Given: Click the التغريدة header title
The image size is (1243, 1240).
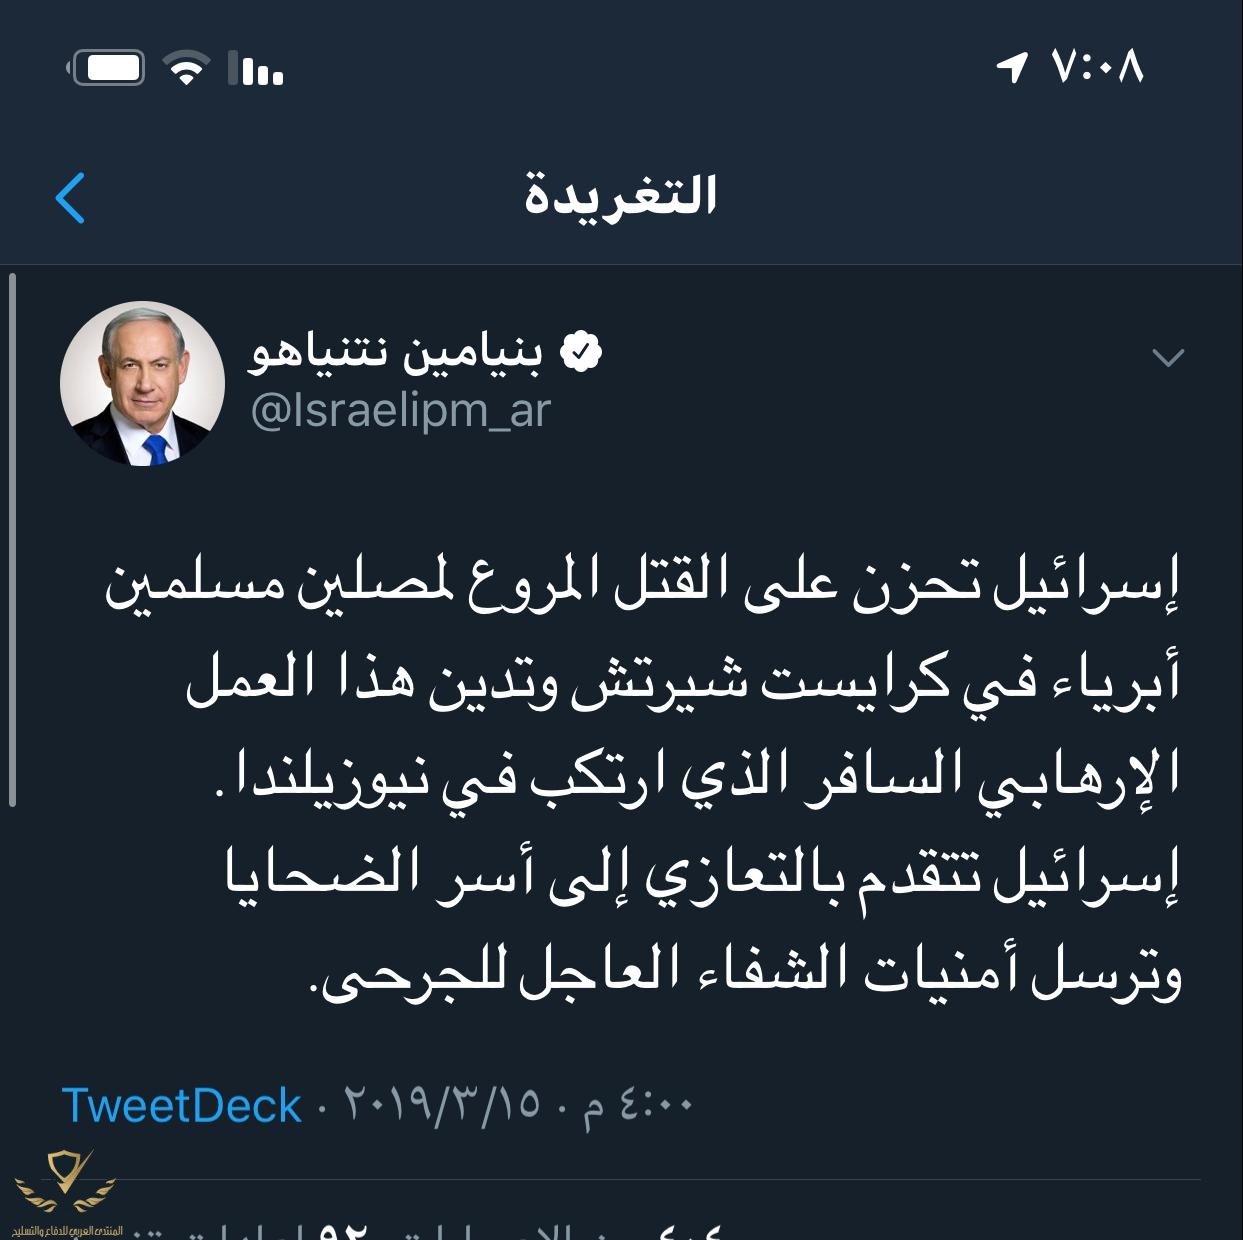Looking at the screenshot, I should (x=621, y=195).
